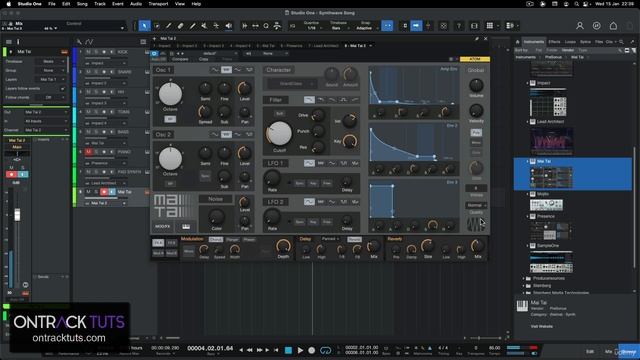Viewport: 640px width, 360px height.
Task: Click the automation curve icon above tracks
Action: point(89,42)
